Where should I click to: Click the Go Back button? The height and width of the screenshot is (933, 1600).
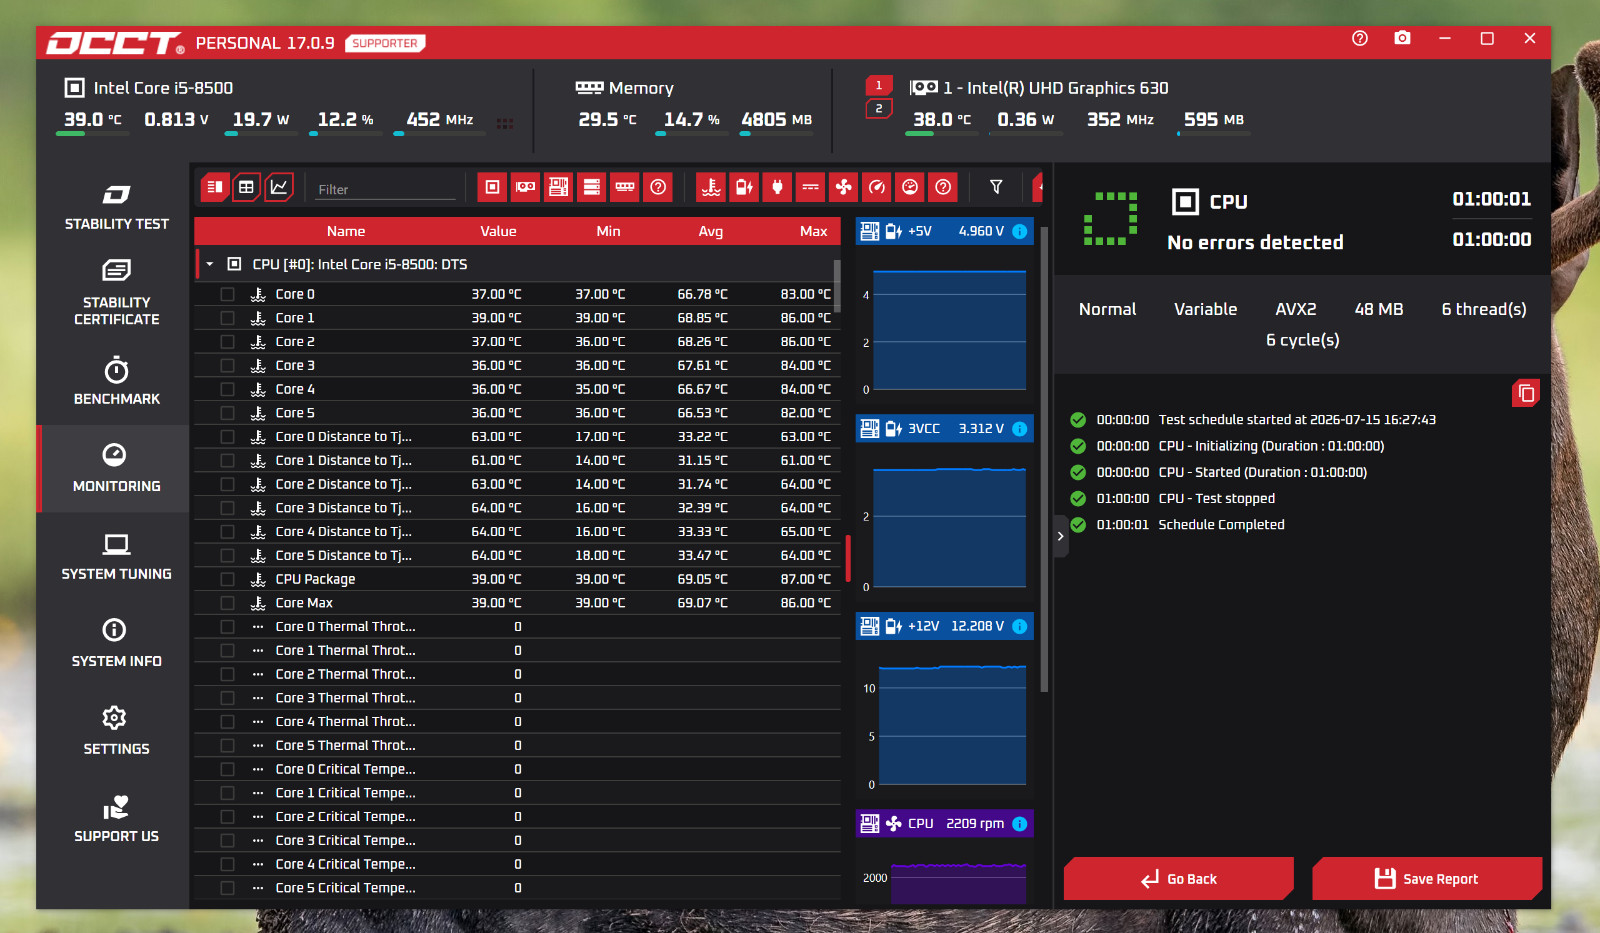click(1178, 879)
